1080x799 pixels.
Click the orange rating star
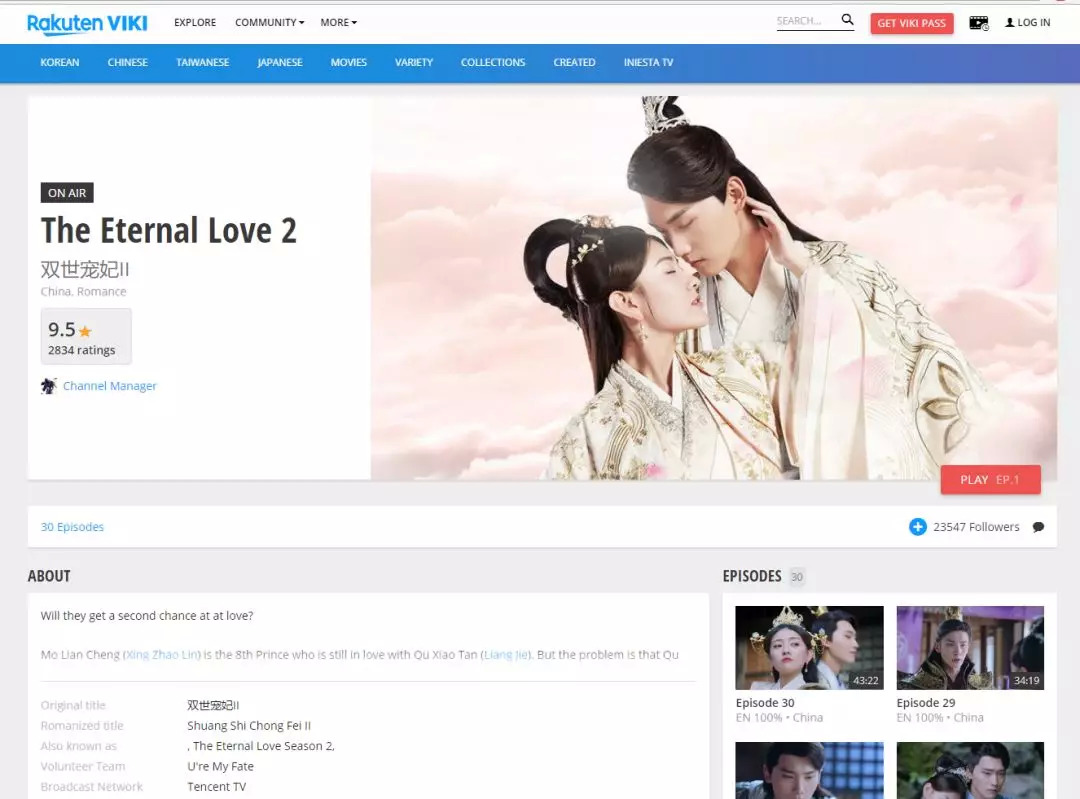pyautogui.click(x=85, y=331)
